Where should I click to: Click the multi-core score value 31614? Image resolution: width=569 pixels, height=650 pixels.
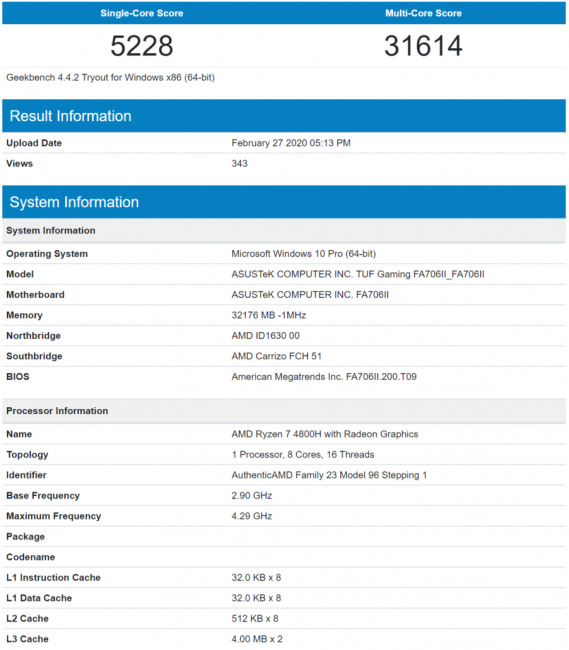[x=423, y=46]
